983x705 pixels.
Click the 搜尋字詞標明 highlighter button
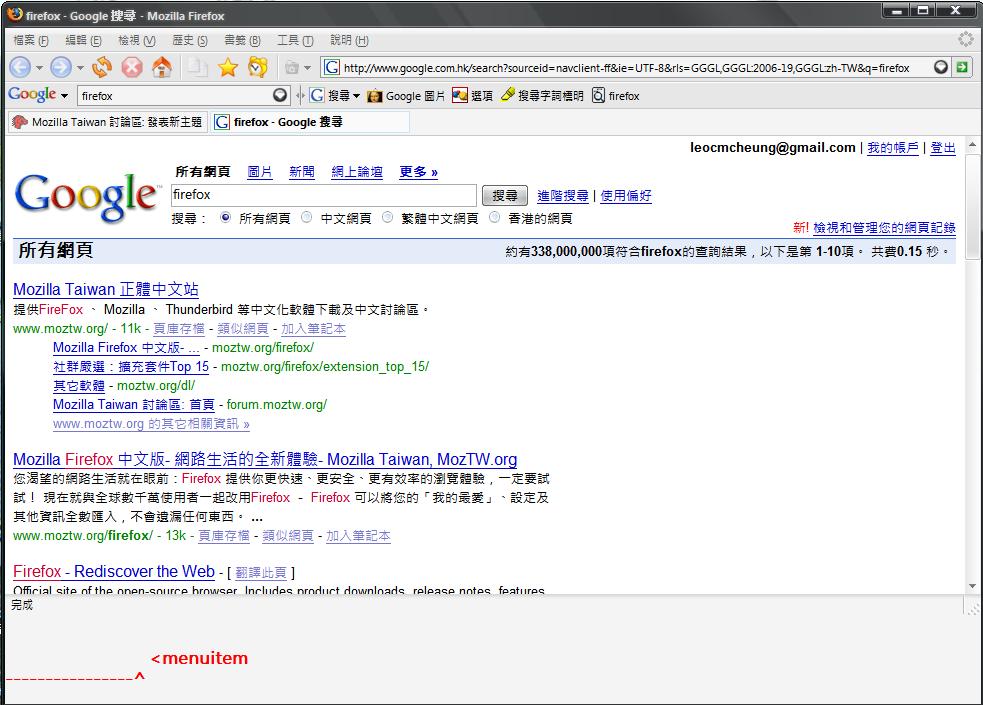pyautogui.click(x=541, y=96)
